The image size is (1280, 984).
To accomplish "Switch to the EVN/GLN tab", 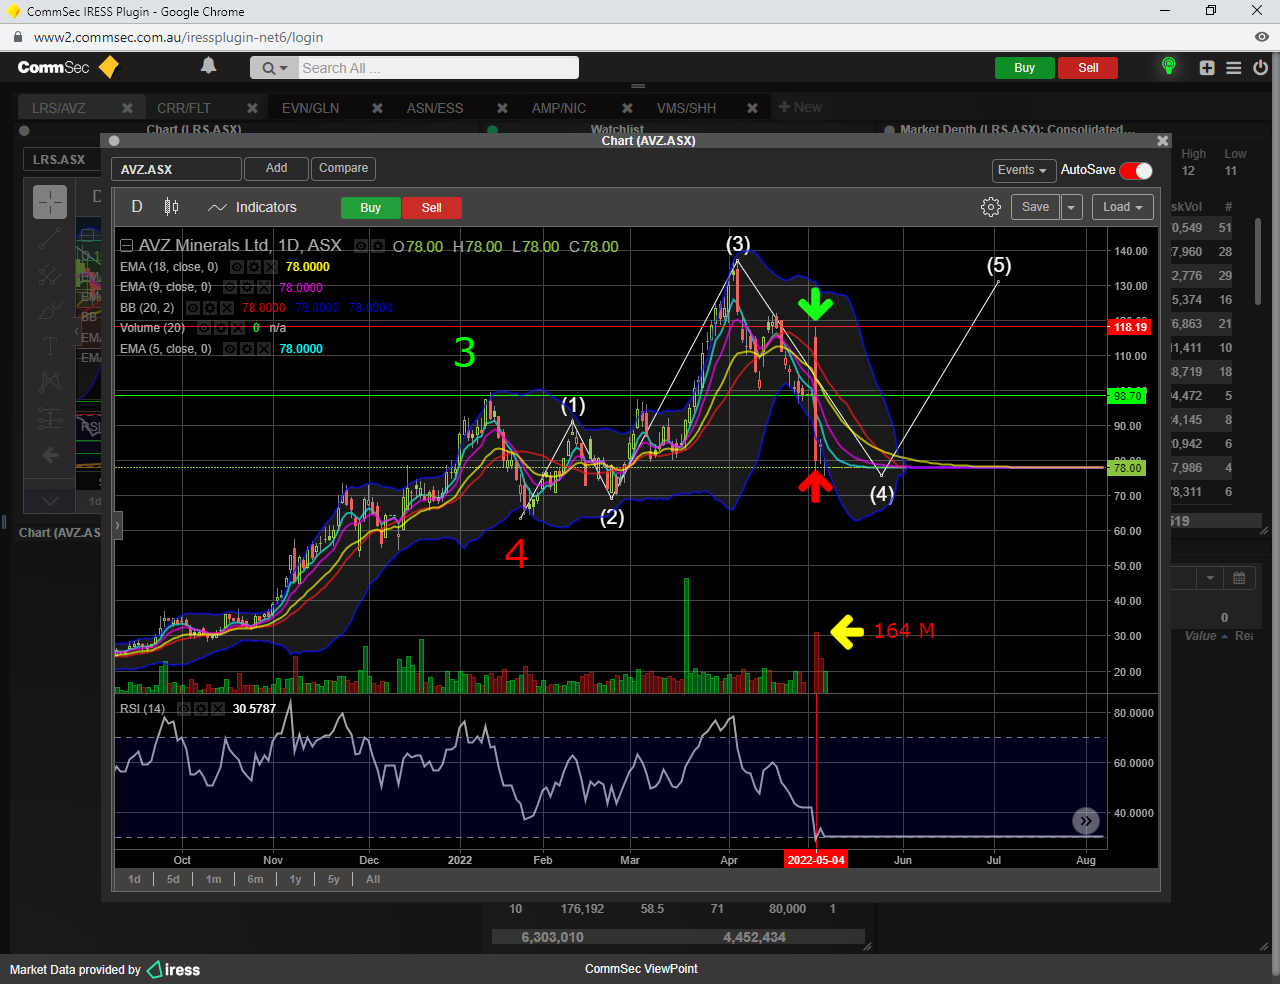I will click(x=310, y=108).
